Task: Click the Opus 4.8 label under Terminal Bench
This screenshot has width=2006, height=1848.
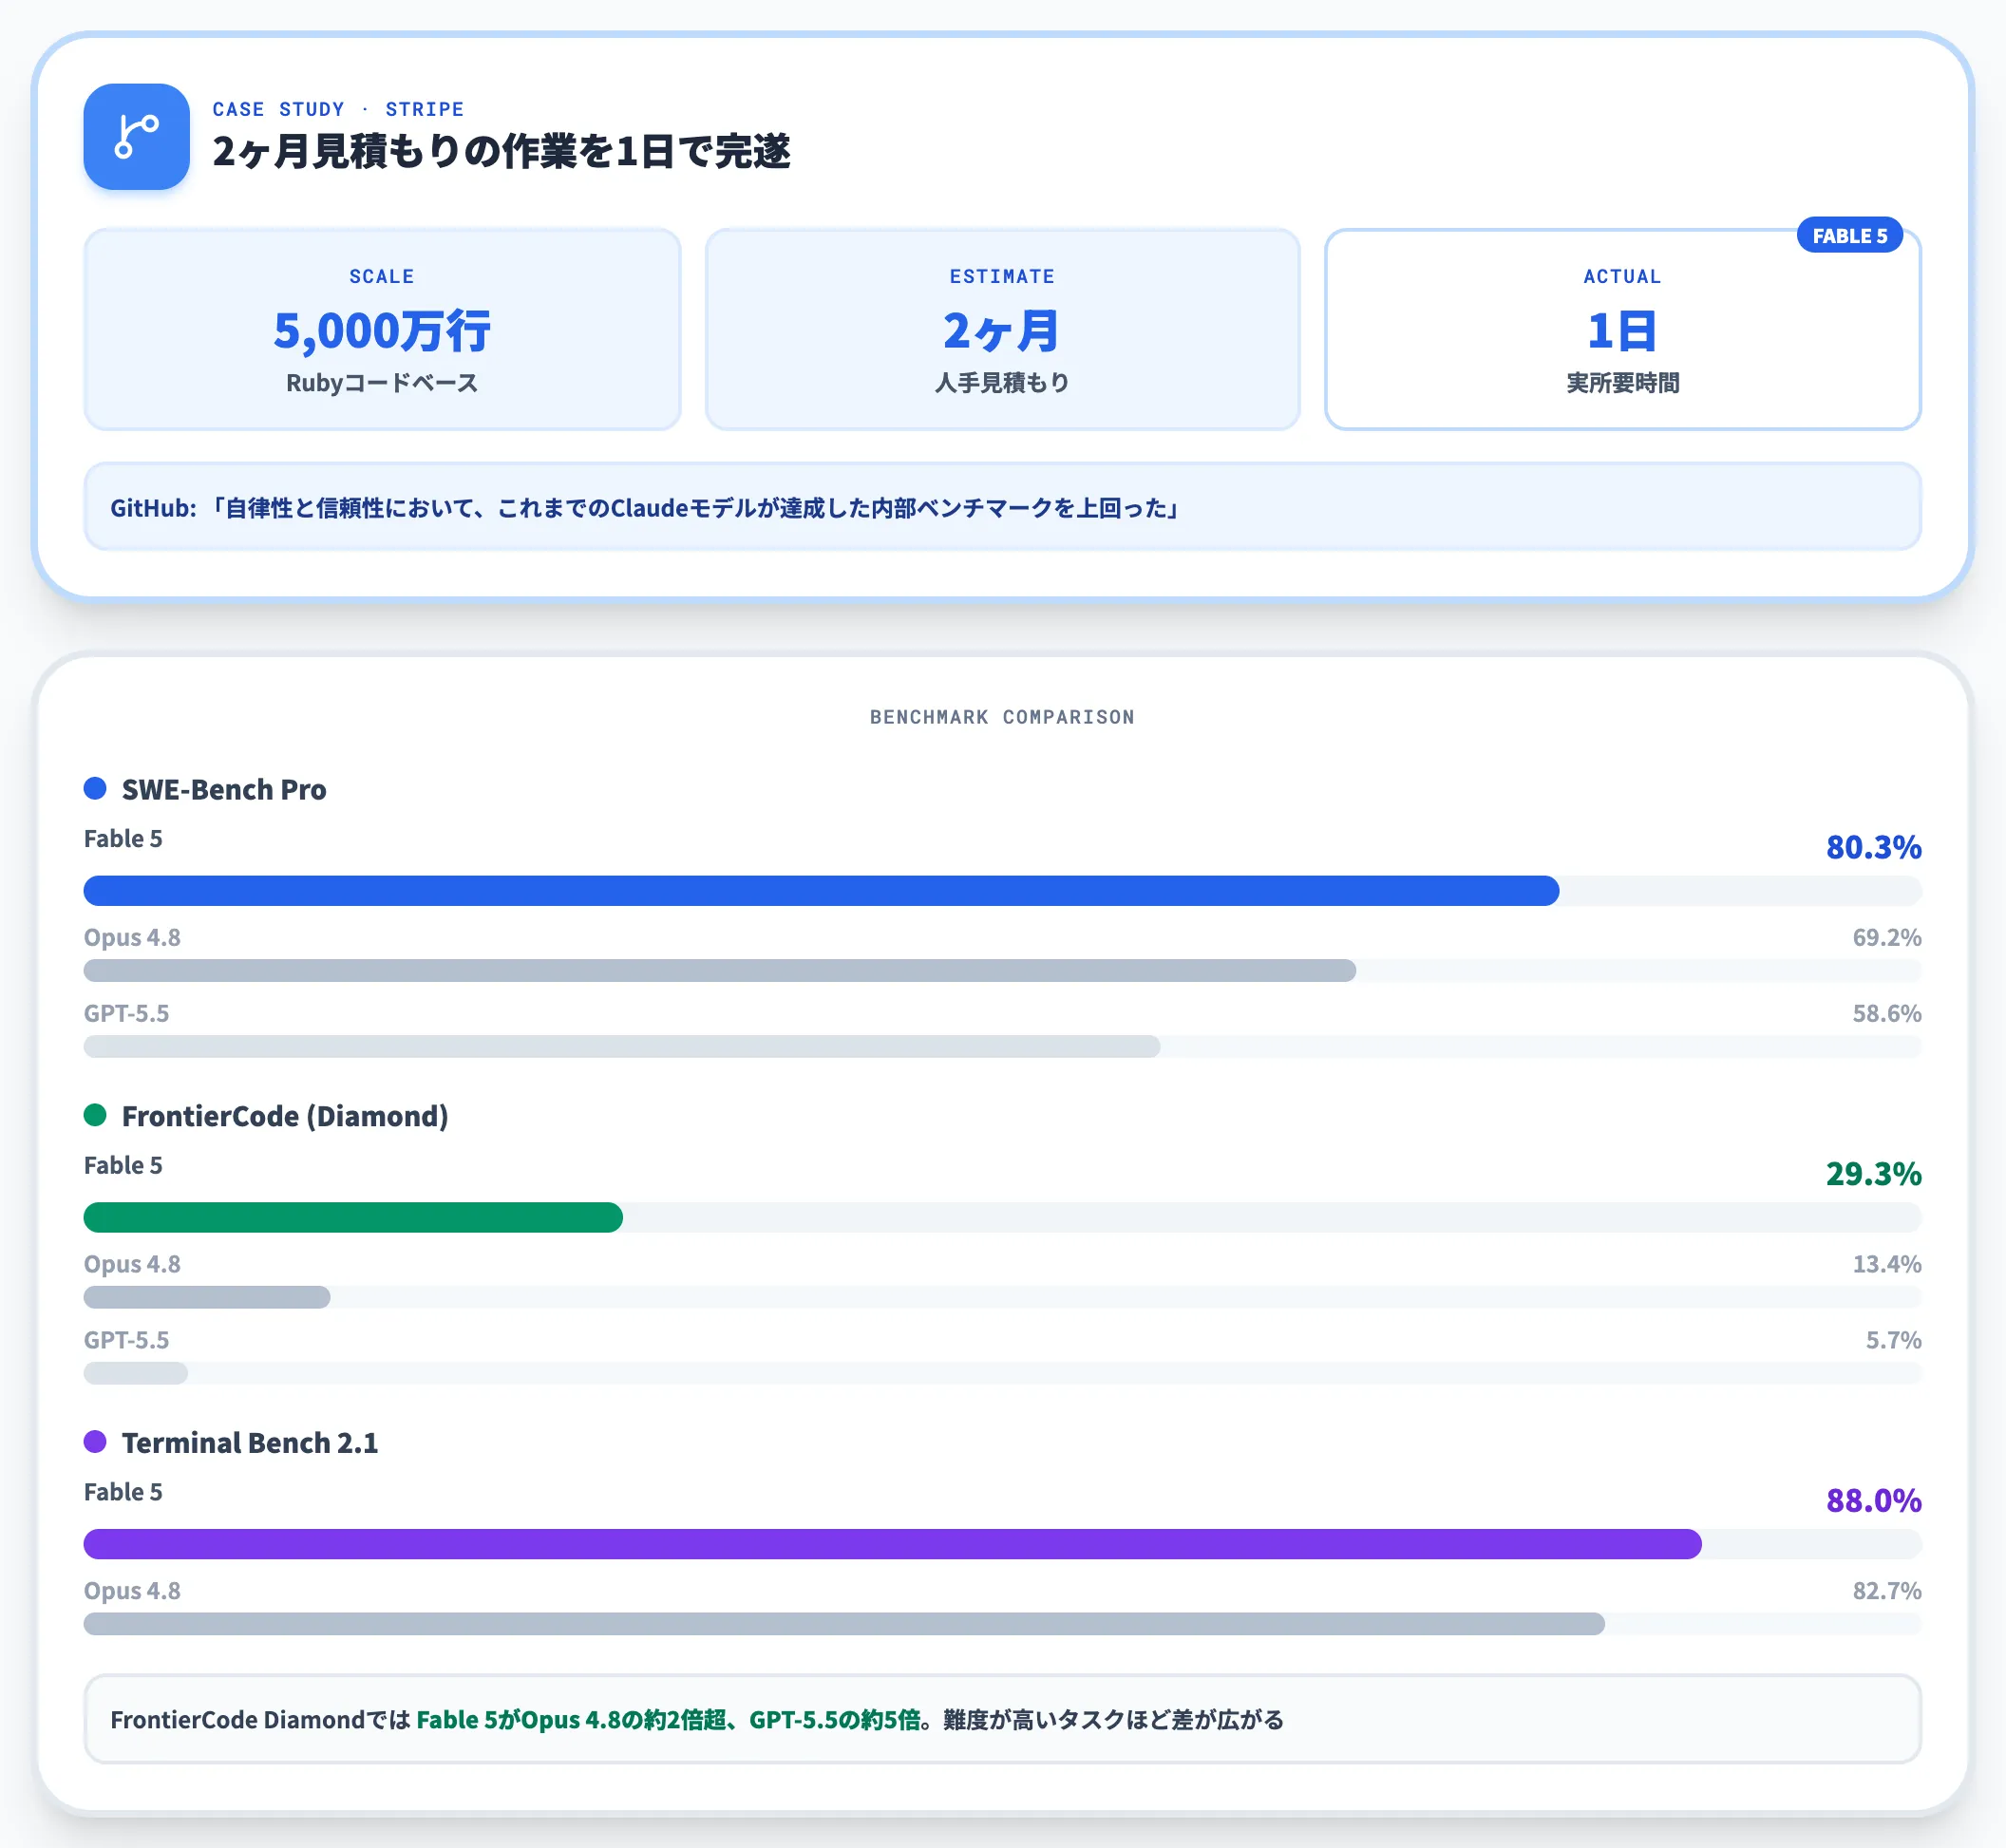Action: (132, 1590)
